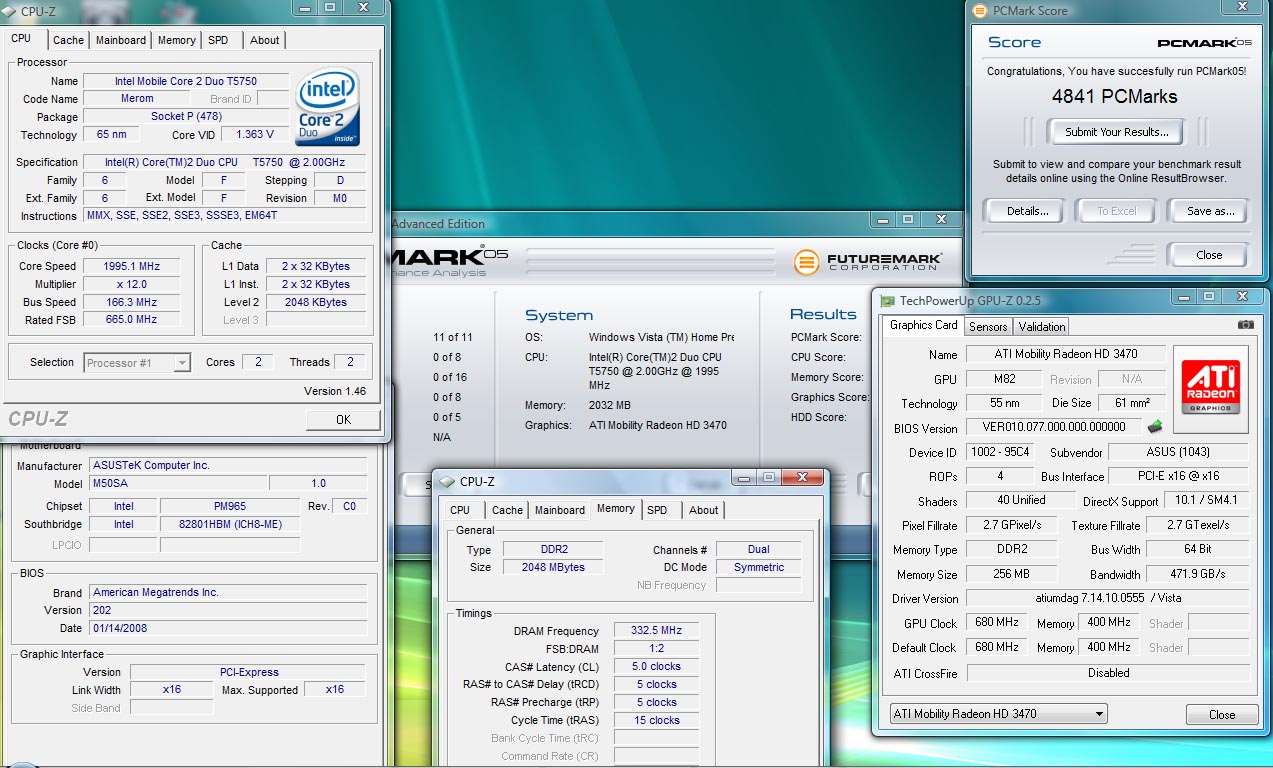Close the PCMark Score dialog via the Close button
The width and height of the screenshot is (1273, 768).
[1209, 255]
